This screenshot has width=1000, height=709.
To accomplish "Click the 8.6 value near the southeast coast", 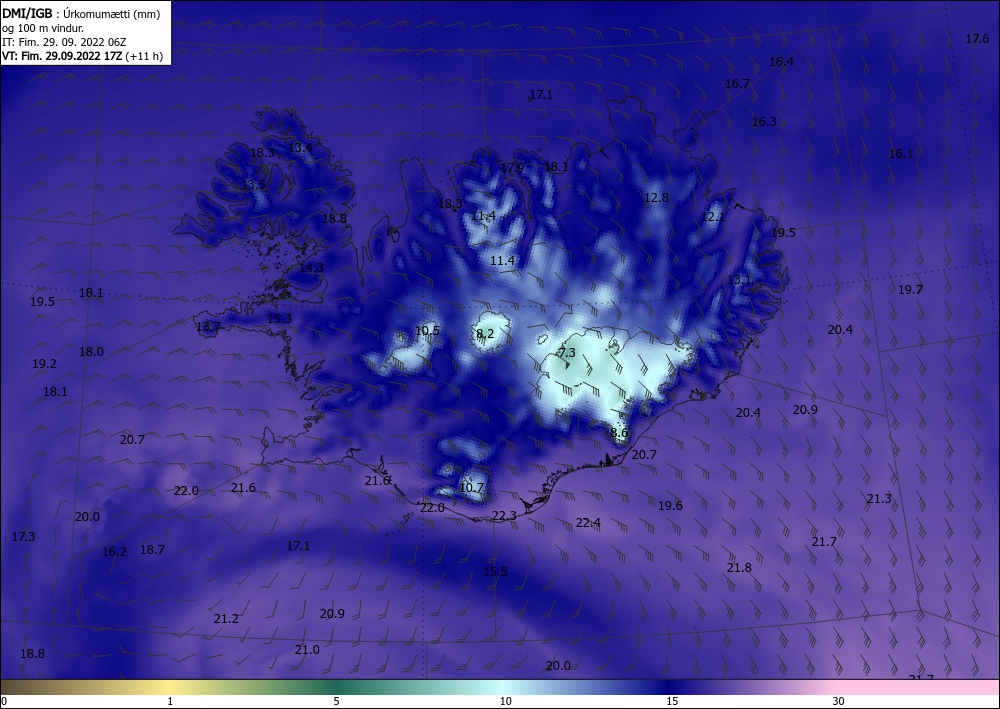I will coord(619,433).
